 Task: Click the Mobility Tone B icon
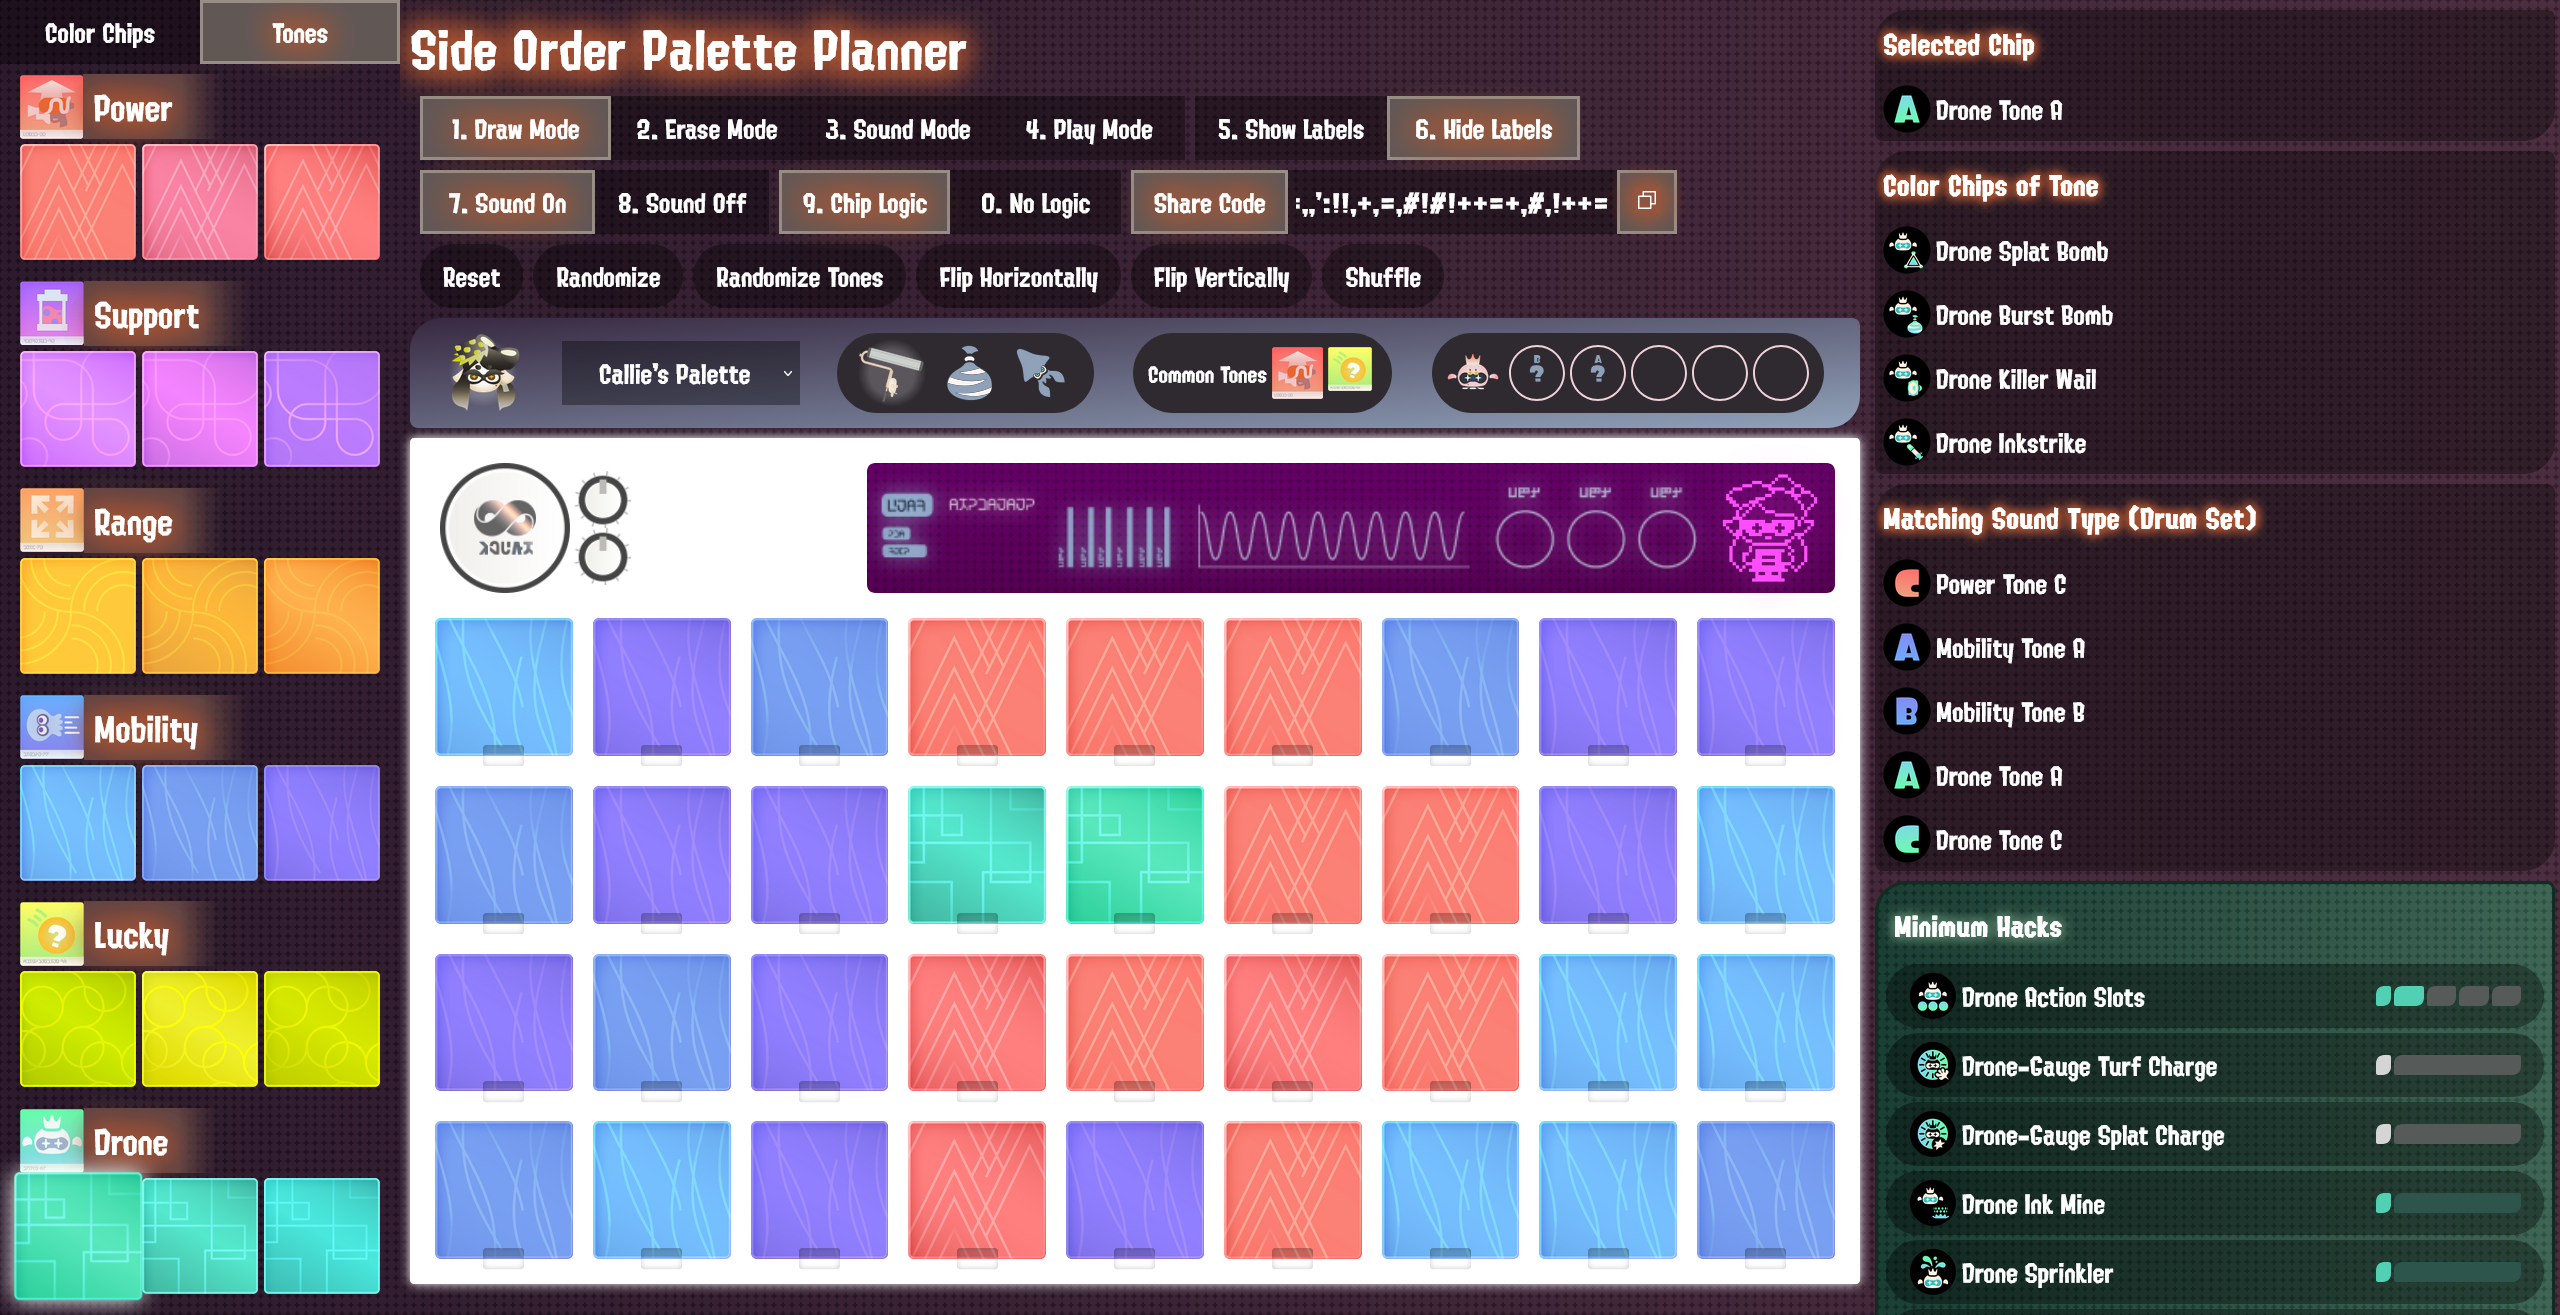click(1906, 712)
